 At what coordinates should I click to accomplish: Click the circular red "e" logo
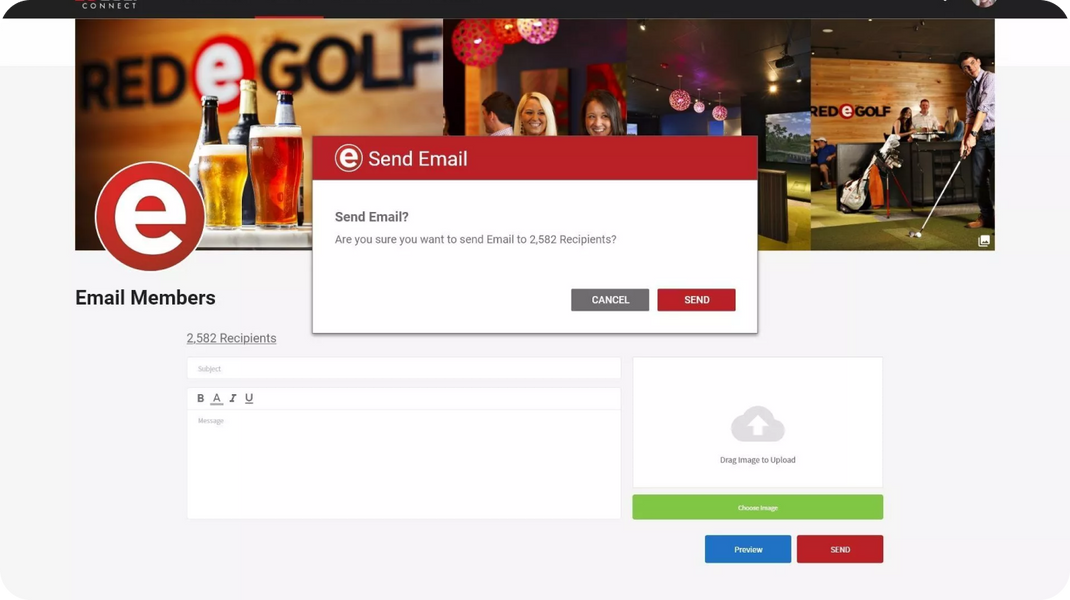(148, 216)
